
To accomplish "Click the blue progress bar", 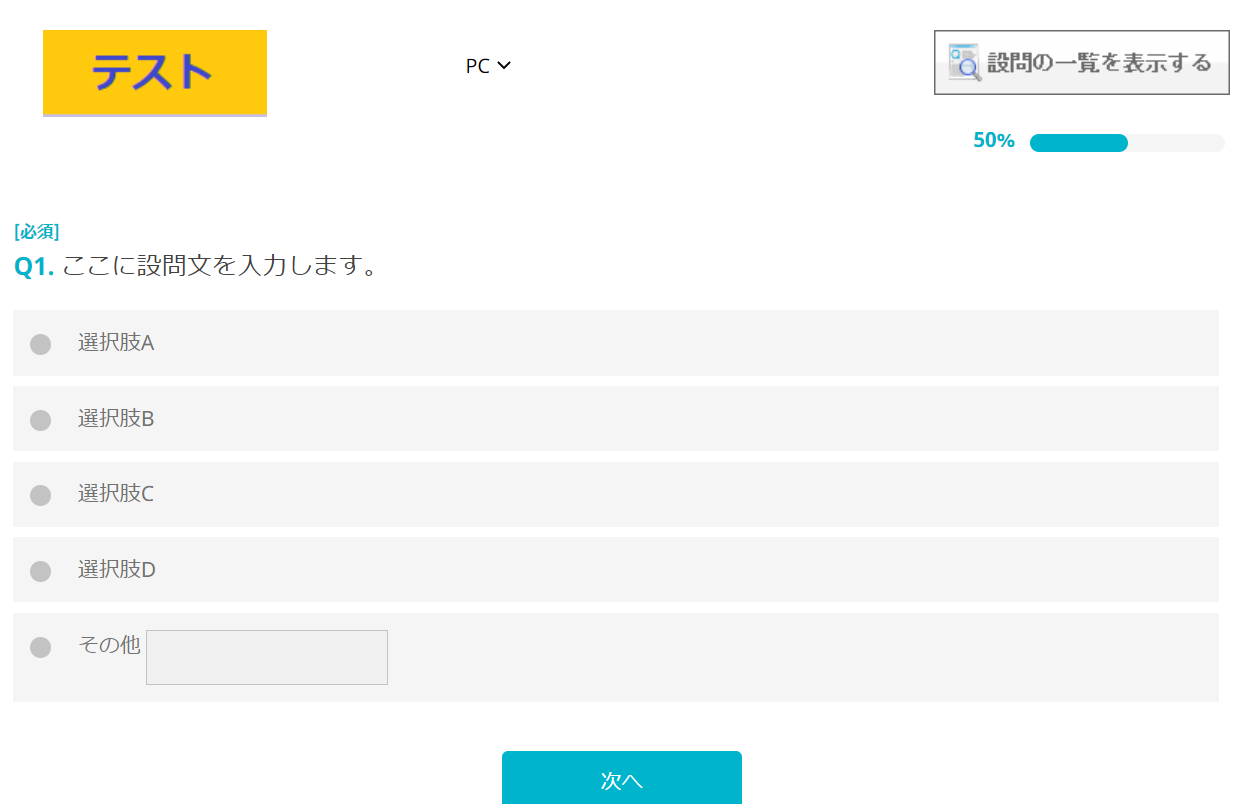I will pyautogui.click(x=1078, y=143).
